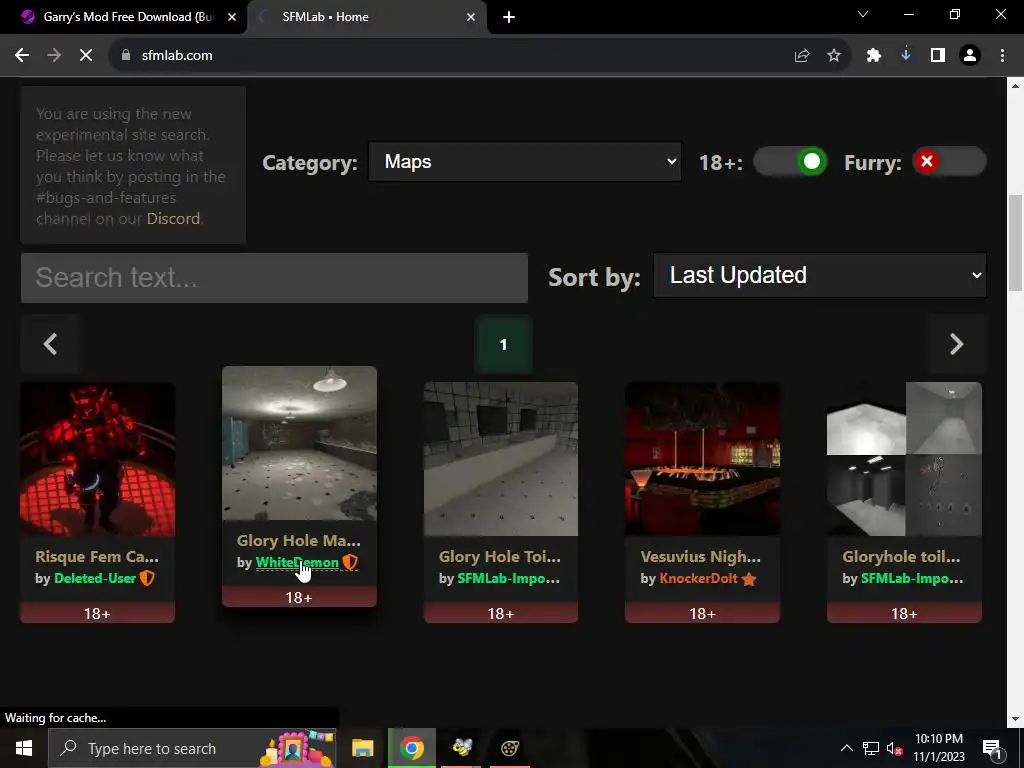Open the Extensions puzzle icon
Screen dimensions: 1024x768
coord(874,56)
